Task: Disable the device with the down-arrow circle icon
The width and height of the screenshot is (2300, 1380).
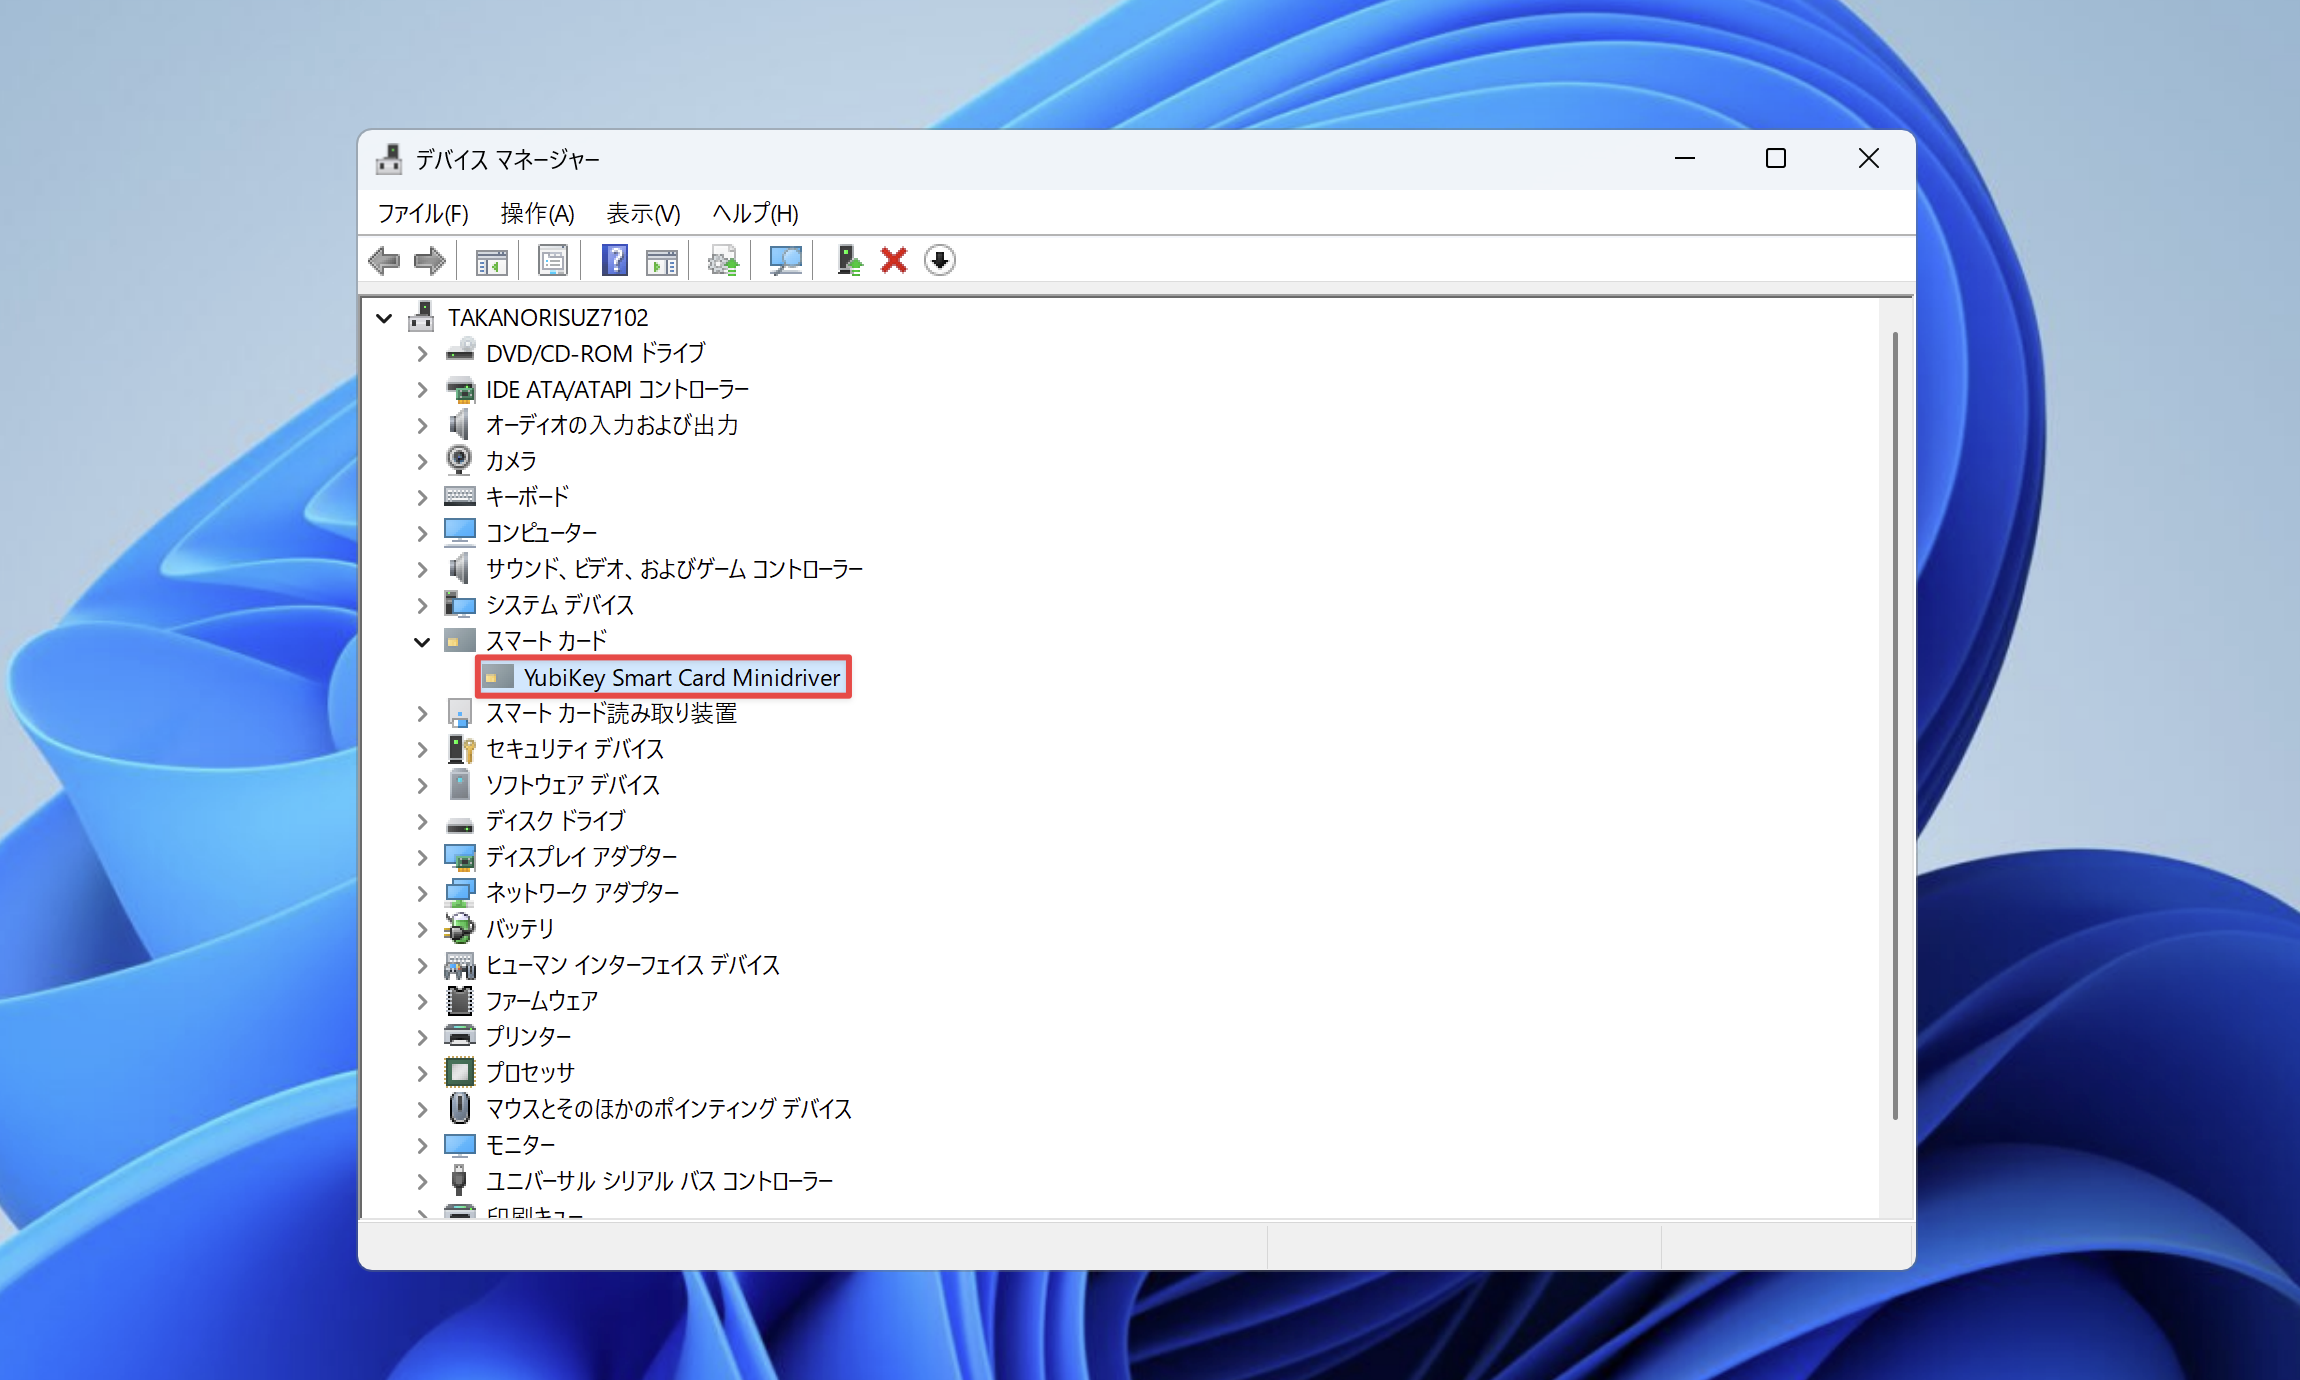Action: click(x=940, y=261)
